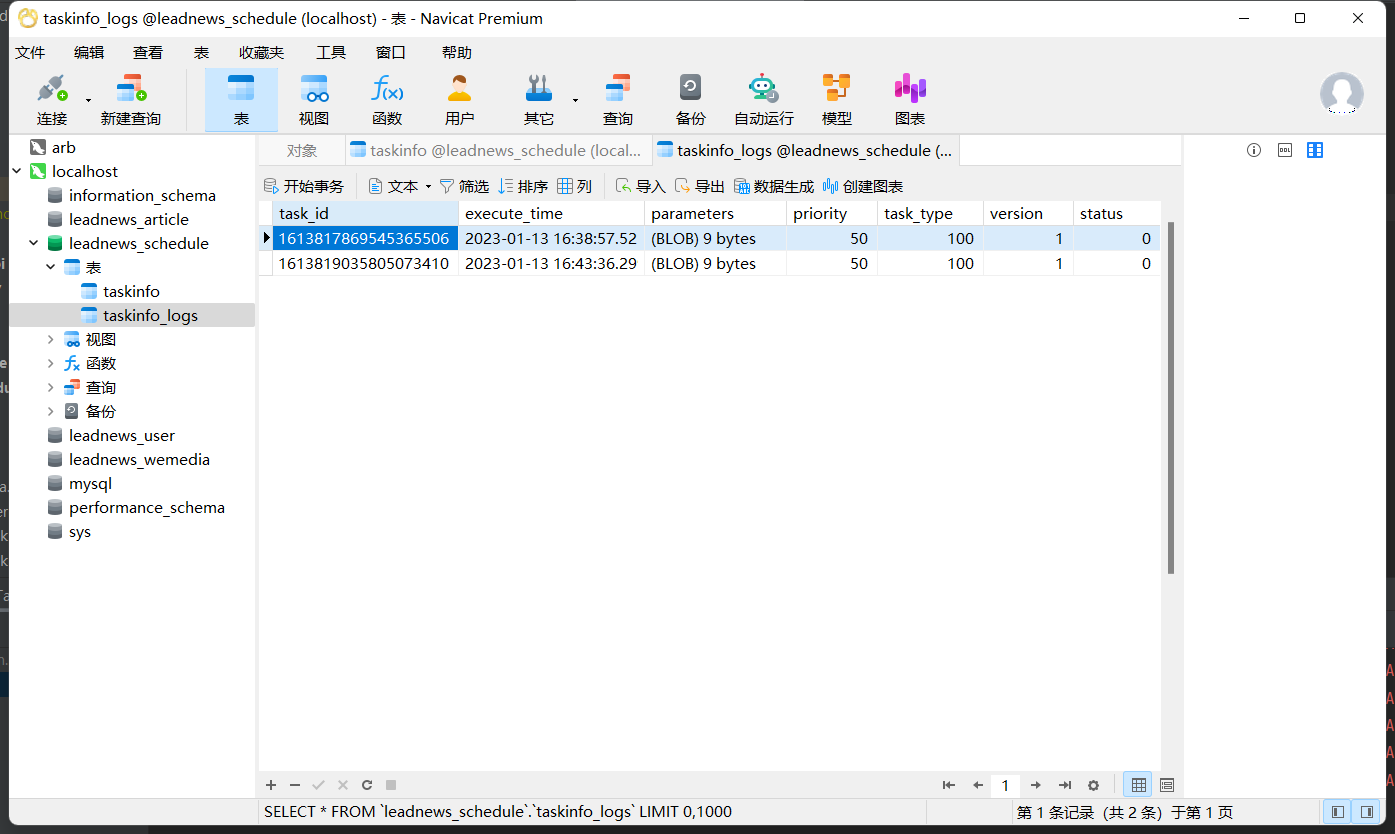
Task: Select the Table (表) toolbar icon
Action: 241,99
